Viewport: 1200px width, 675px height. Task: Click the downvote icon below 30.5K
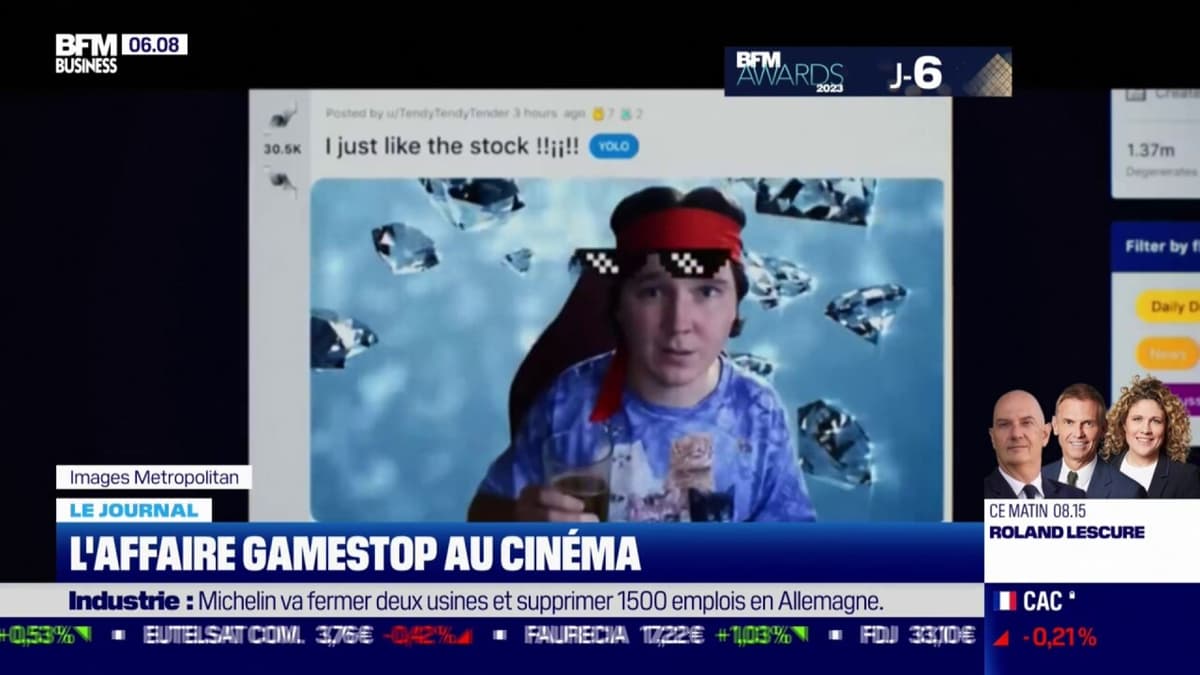point(282,181)
